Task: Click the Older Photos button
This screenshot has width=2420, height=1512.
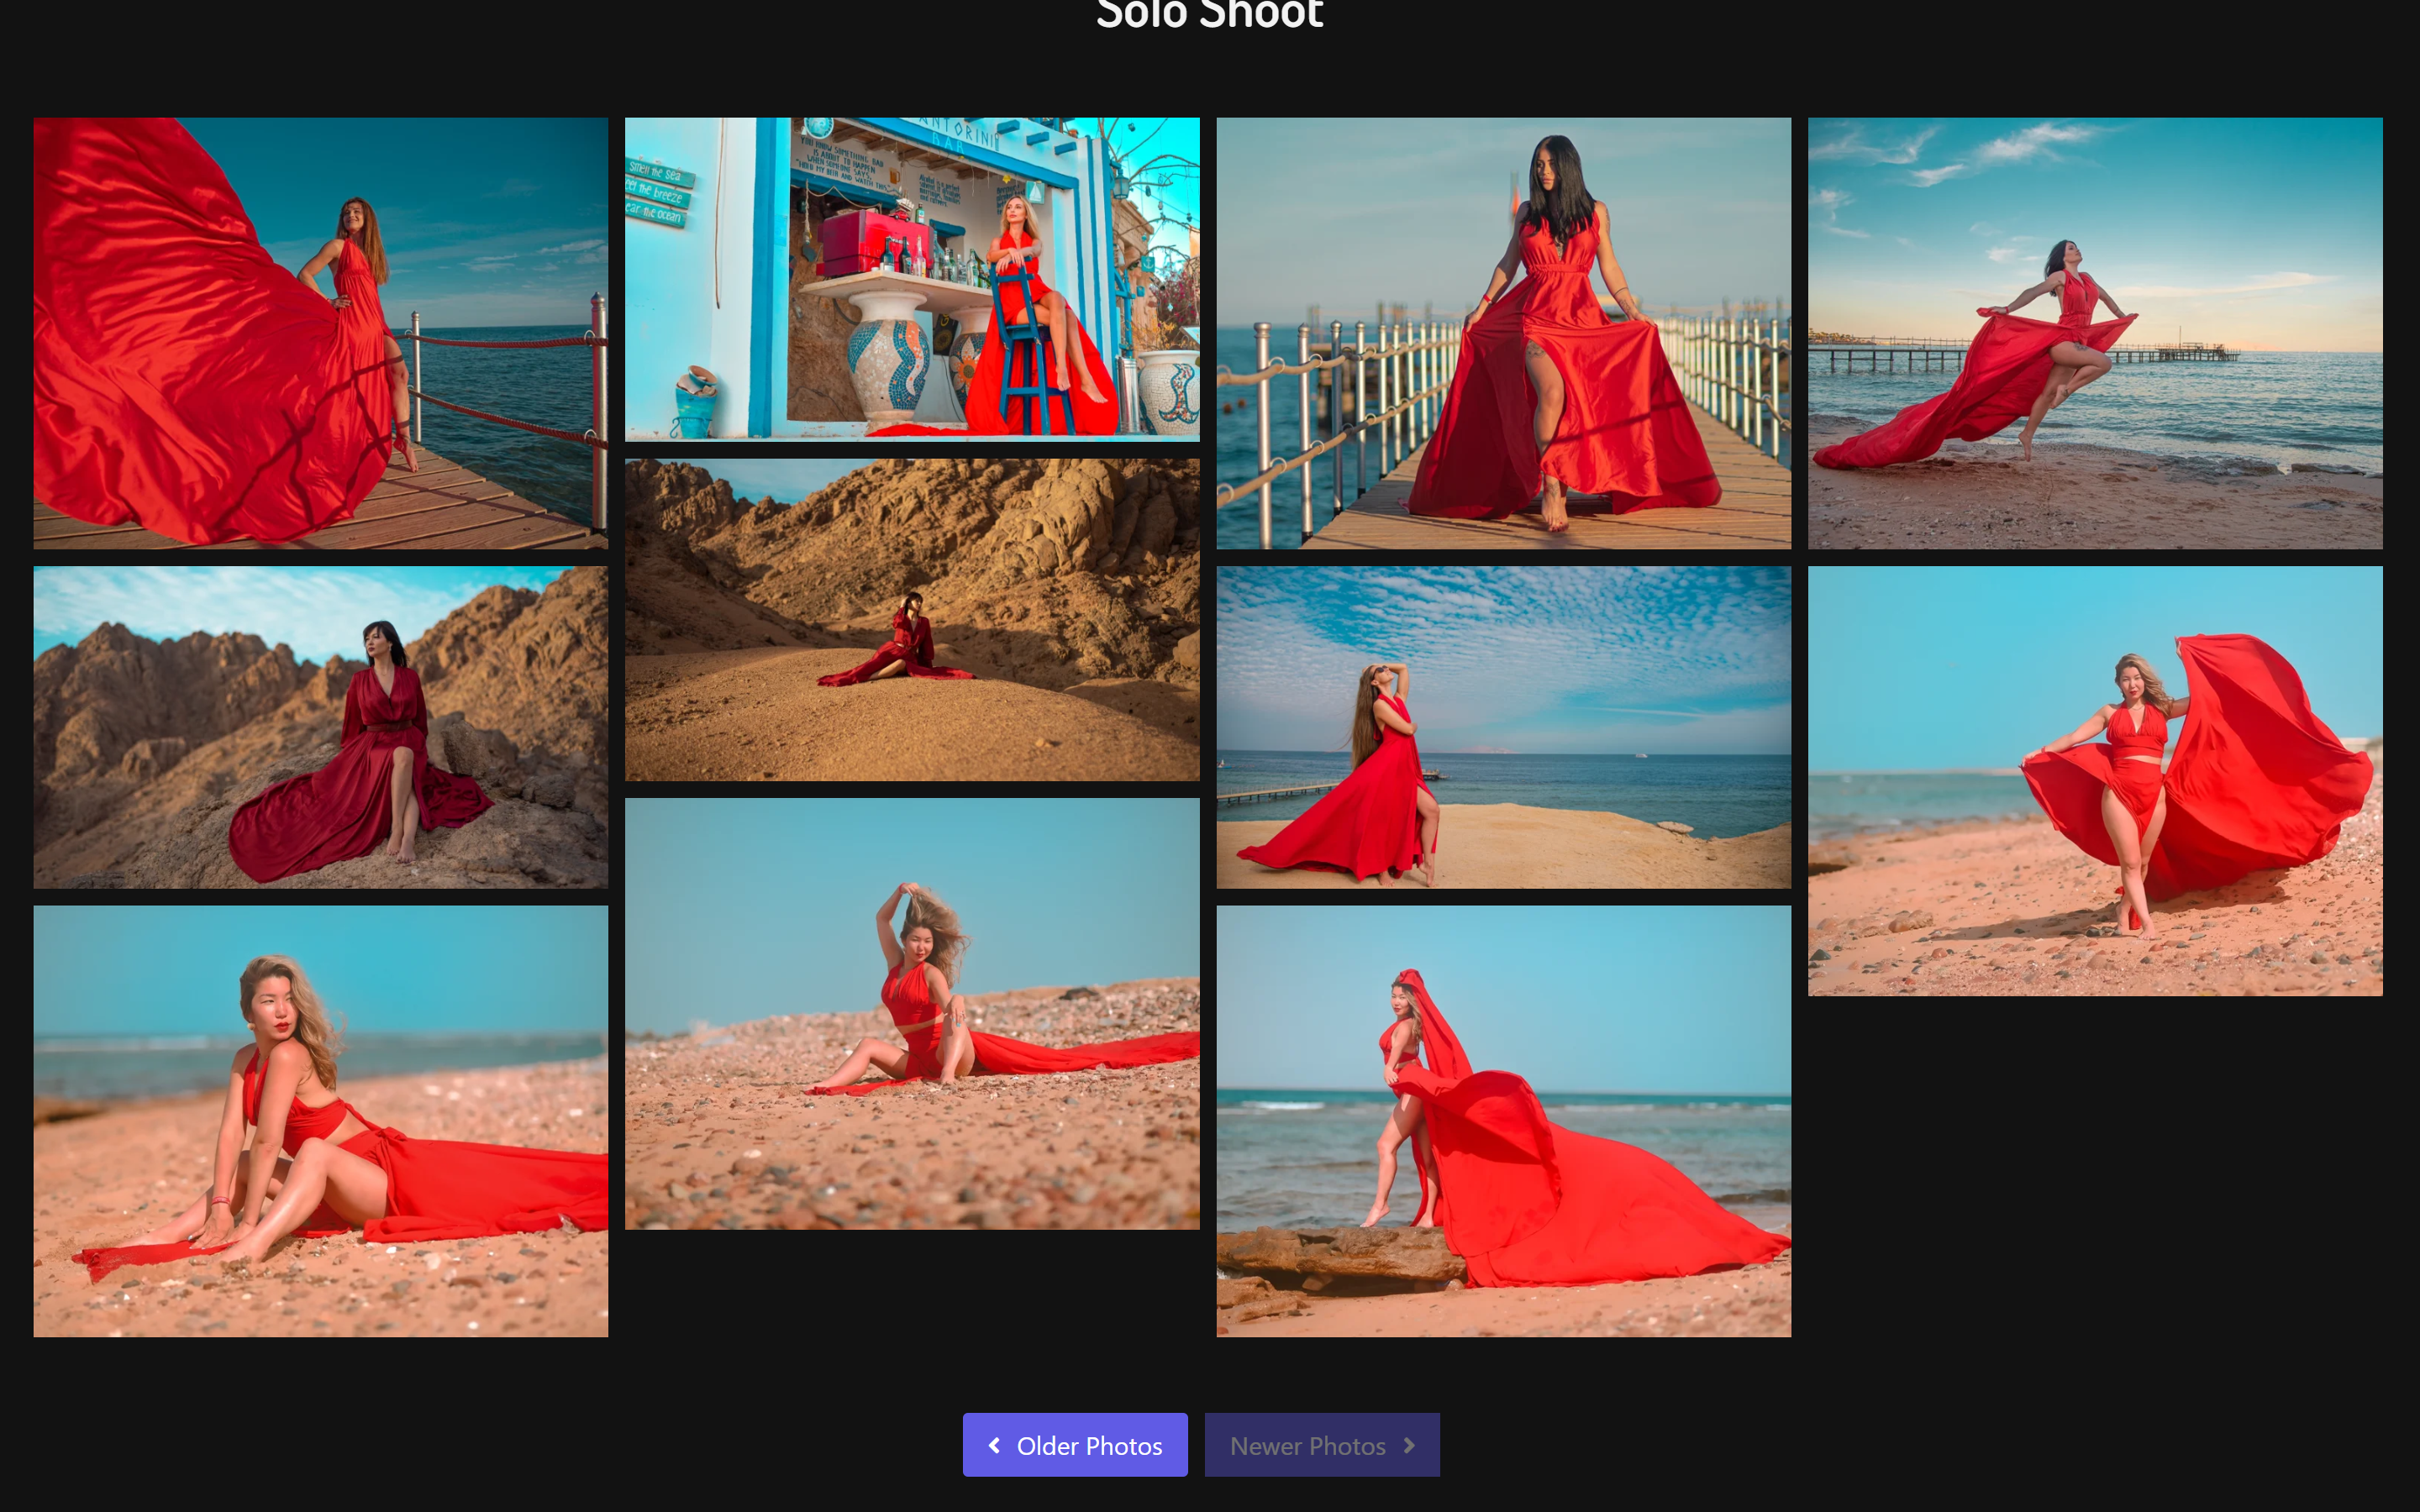Action: point(1075,1445)
